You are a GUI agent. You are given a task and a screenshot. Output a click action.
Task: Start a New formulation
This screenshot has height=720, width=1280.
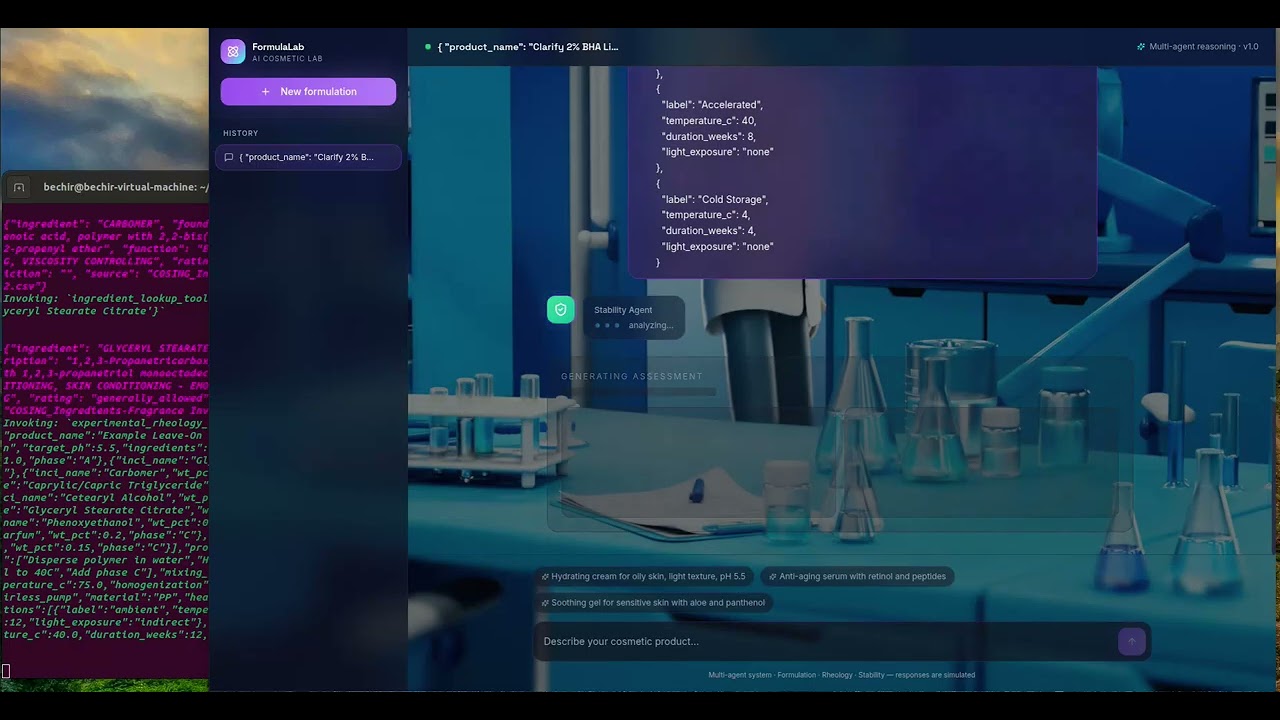point(308,91)
